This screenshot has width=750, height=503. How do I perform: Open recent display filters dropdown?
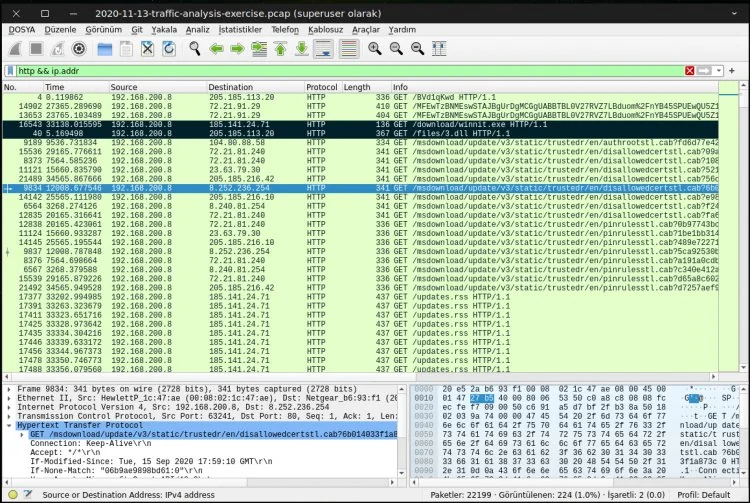pos(718,71)
